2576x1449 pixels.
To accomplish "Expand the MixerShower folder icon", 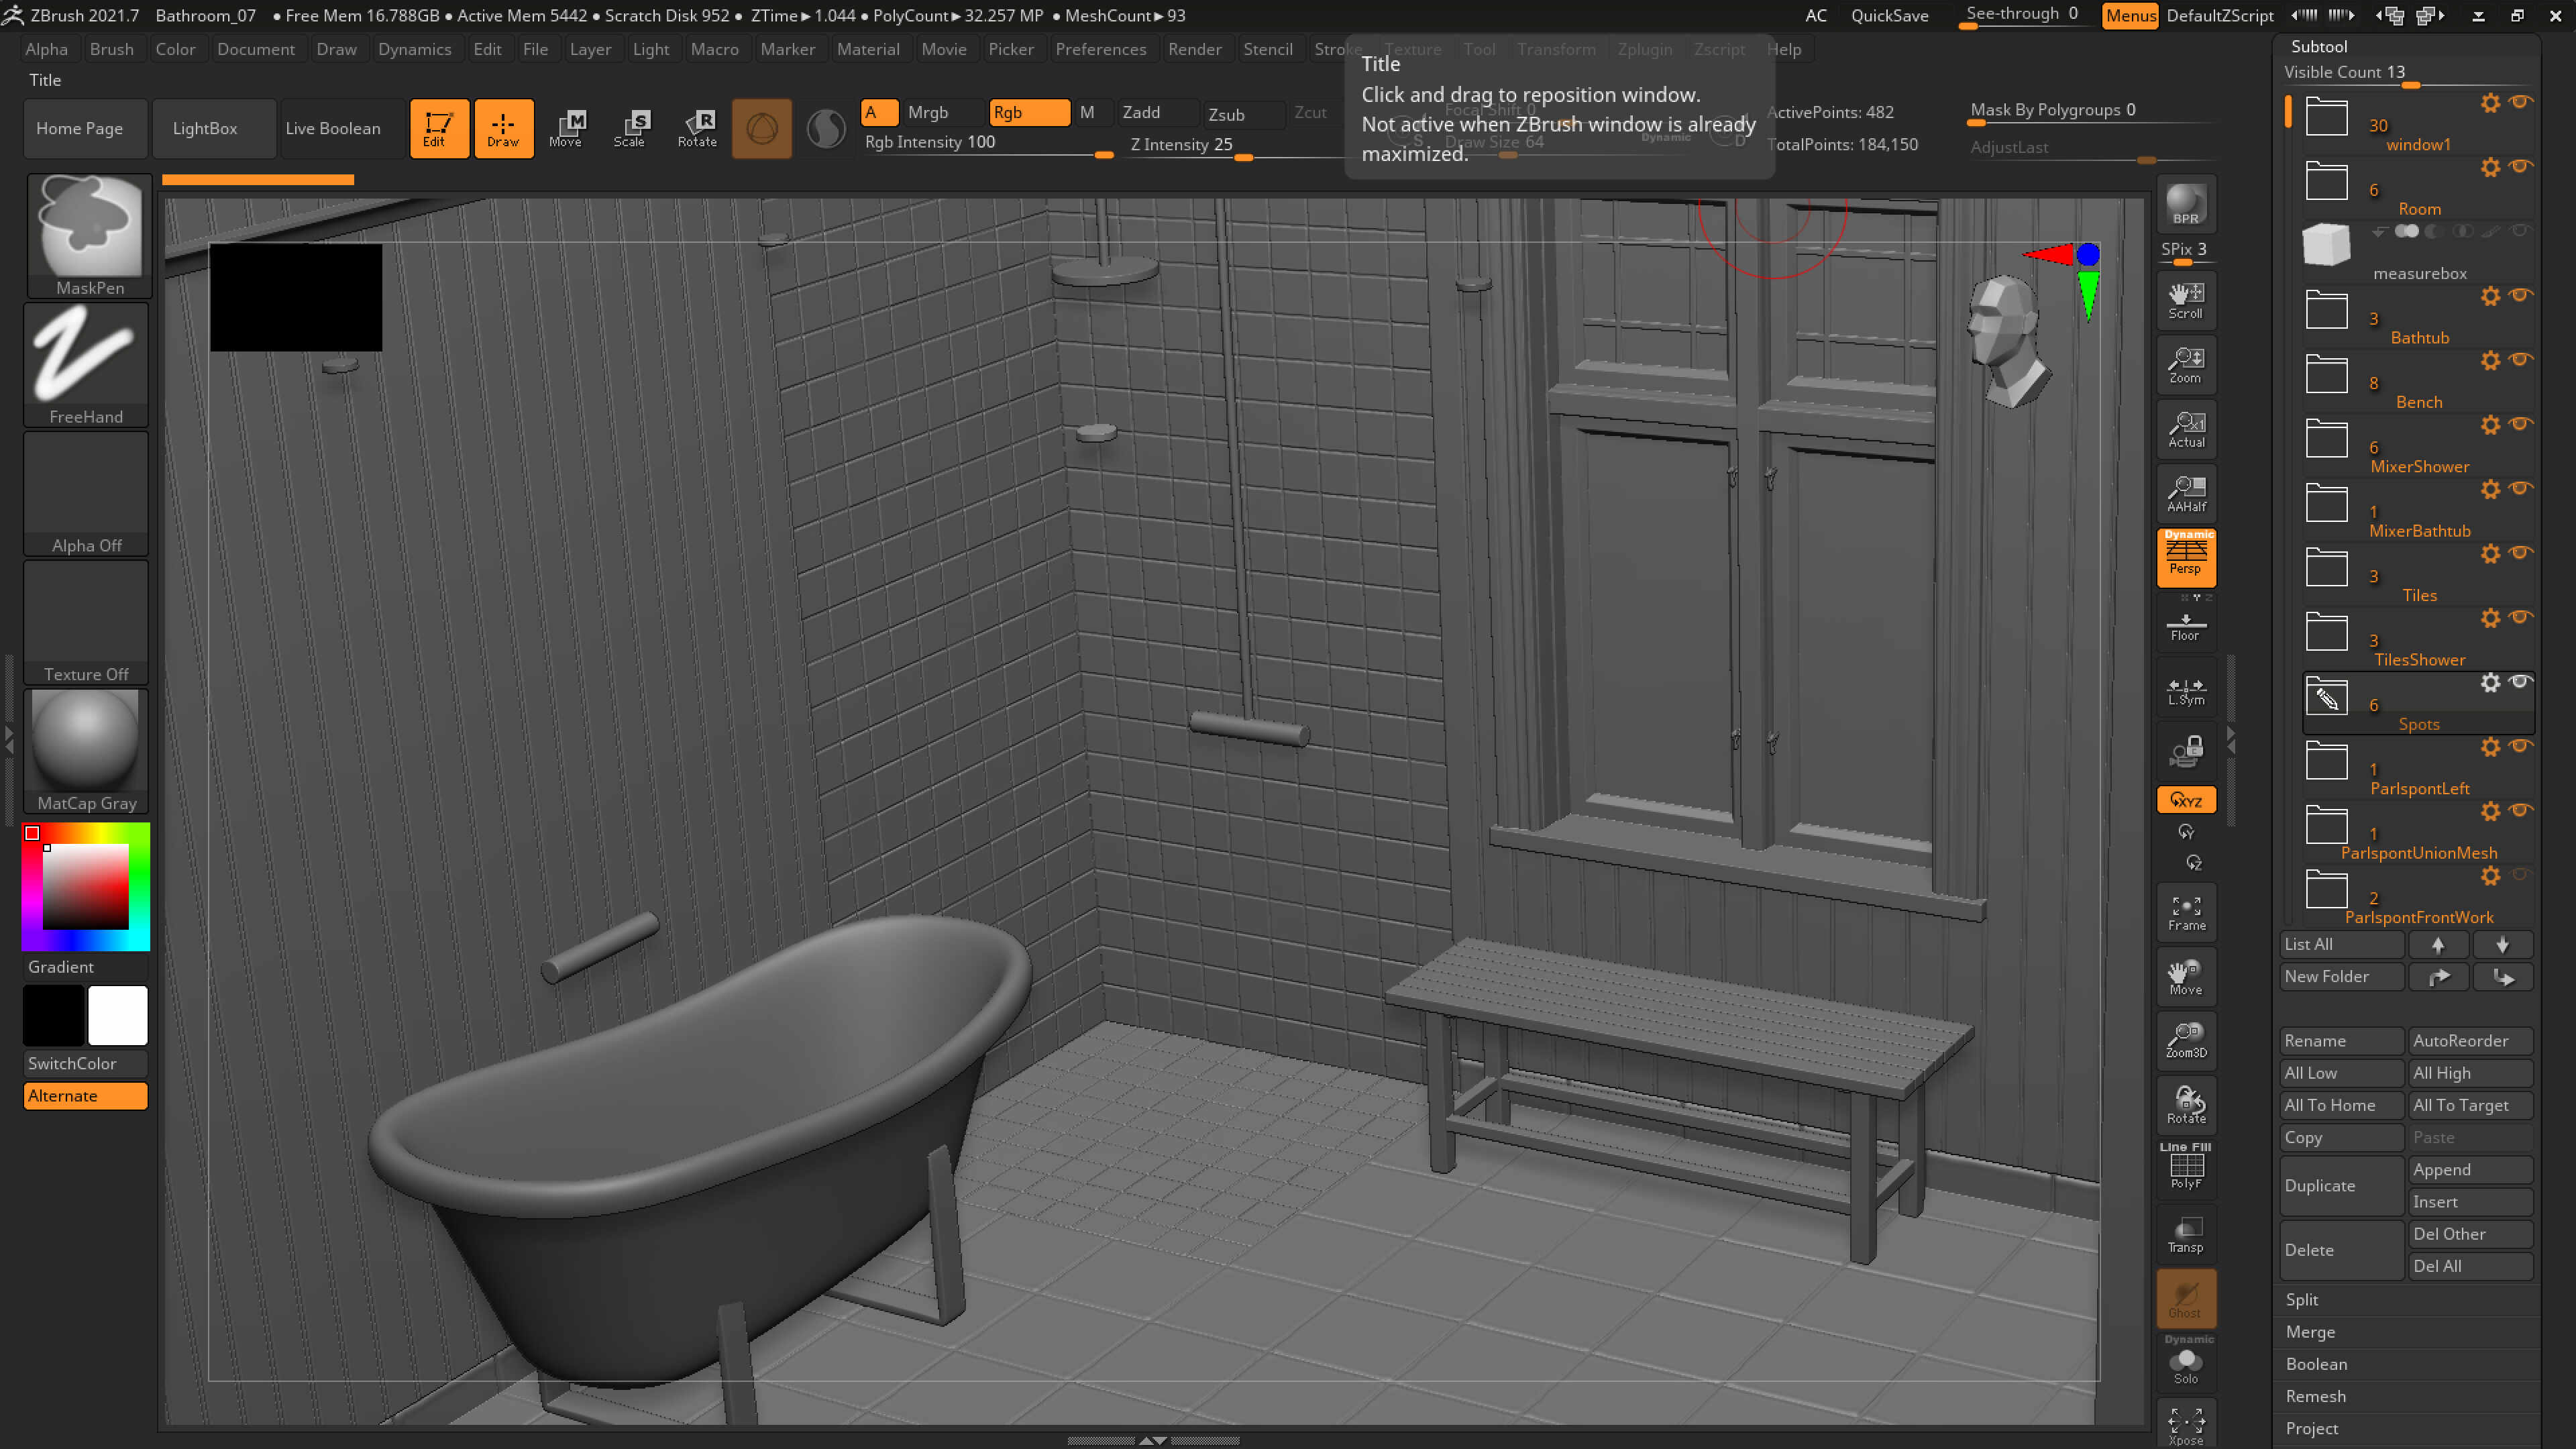I will coord(2326,439).
